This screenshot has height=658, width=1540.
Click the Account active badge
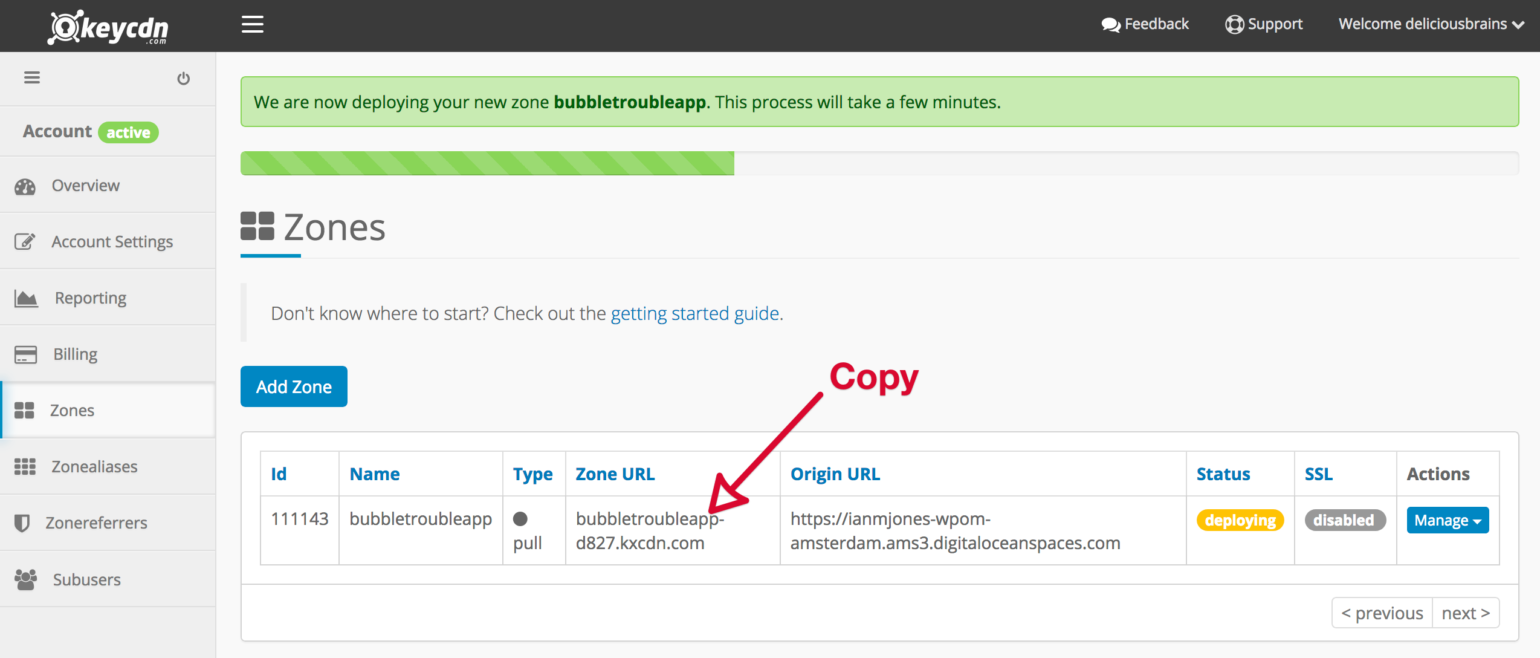[x=128, y=132]
